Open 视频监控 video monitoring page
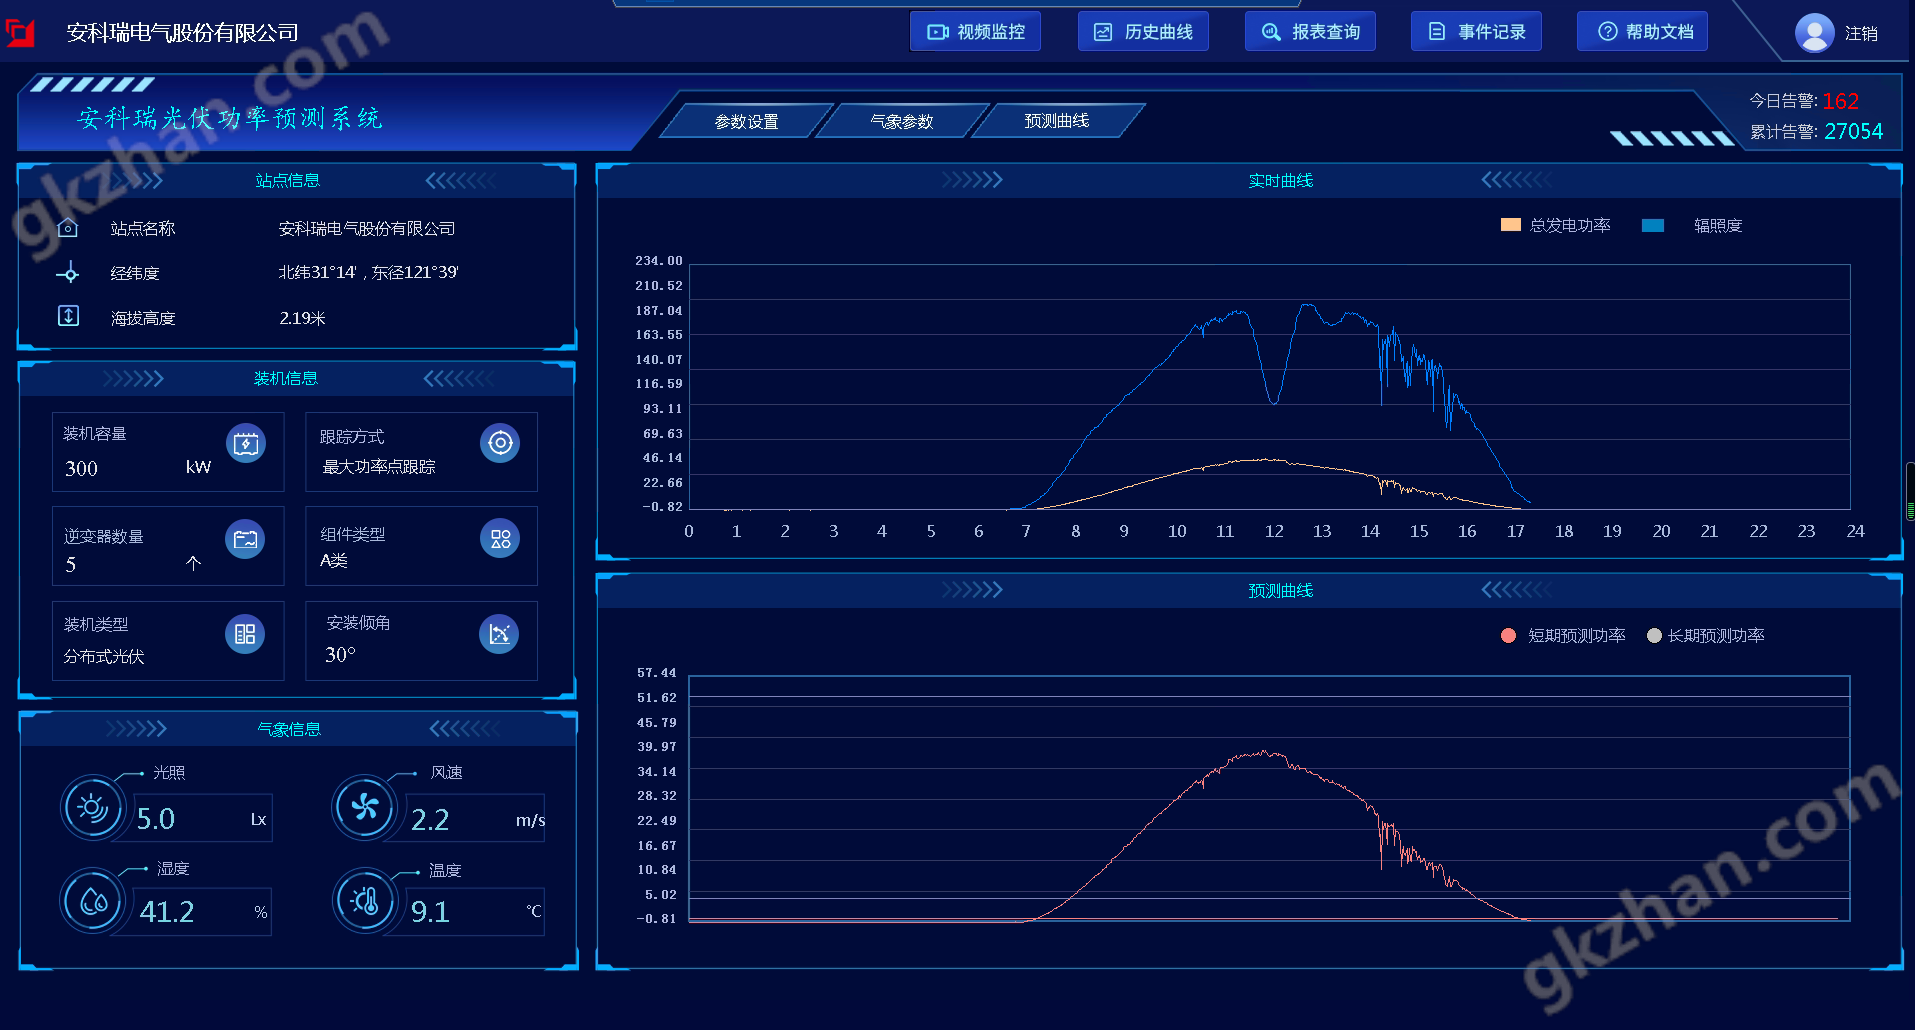The height and width of the screenshot is (1030, 1916). click(975, 32)
